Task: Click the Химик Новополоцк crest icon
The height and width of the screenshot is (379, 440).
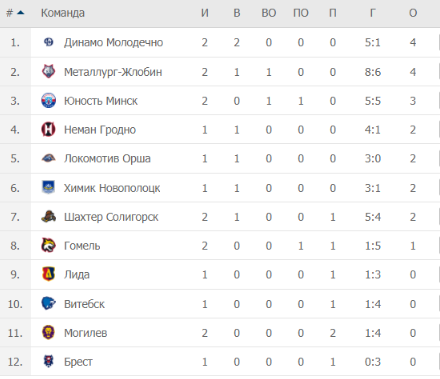Action: pyautogui.click(x=49, y=187)
